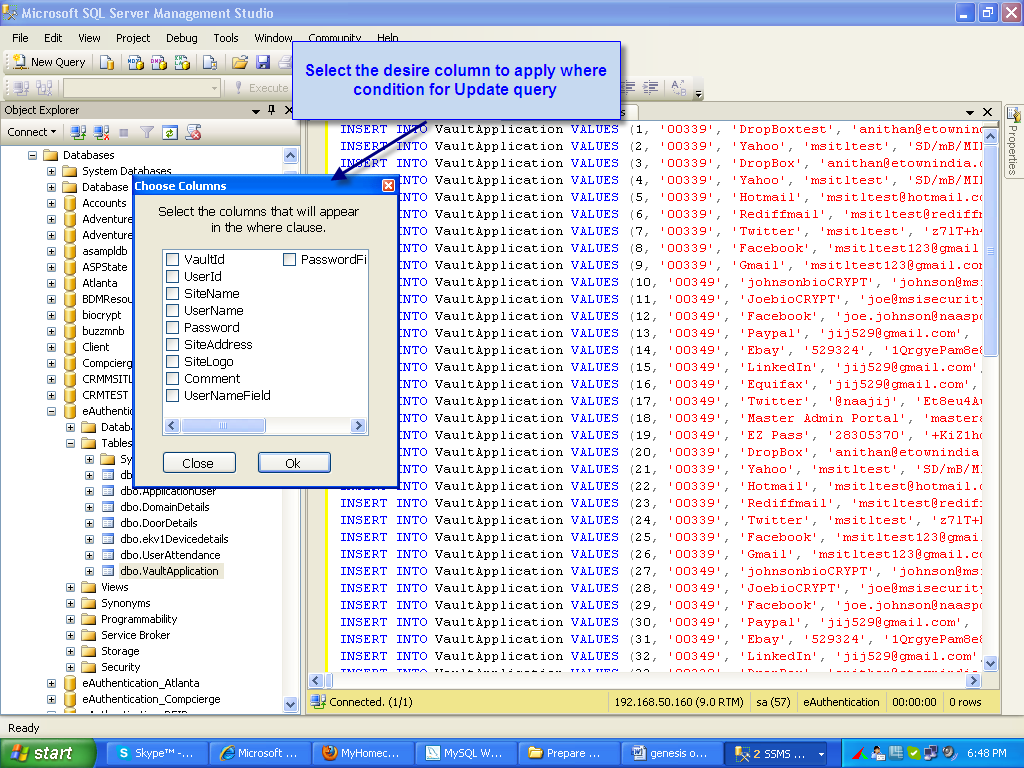
Task: Click the Refresh icon in Object Explorer
Action: (170, 133)
